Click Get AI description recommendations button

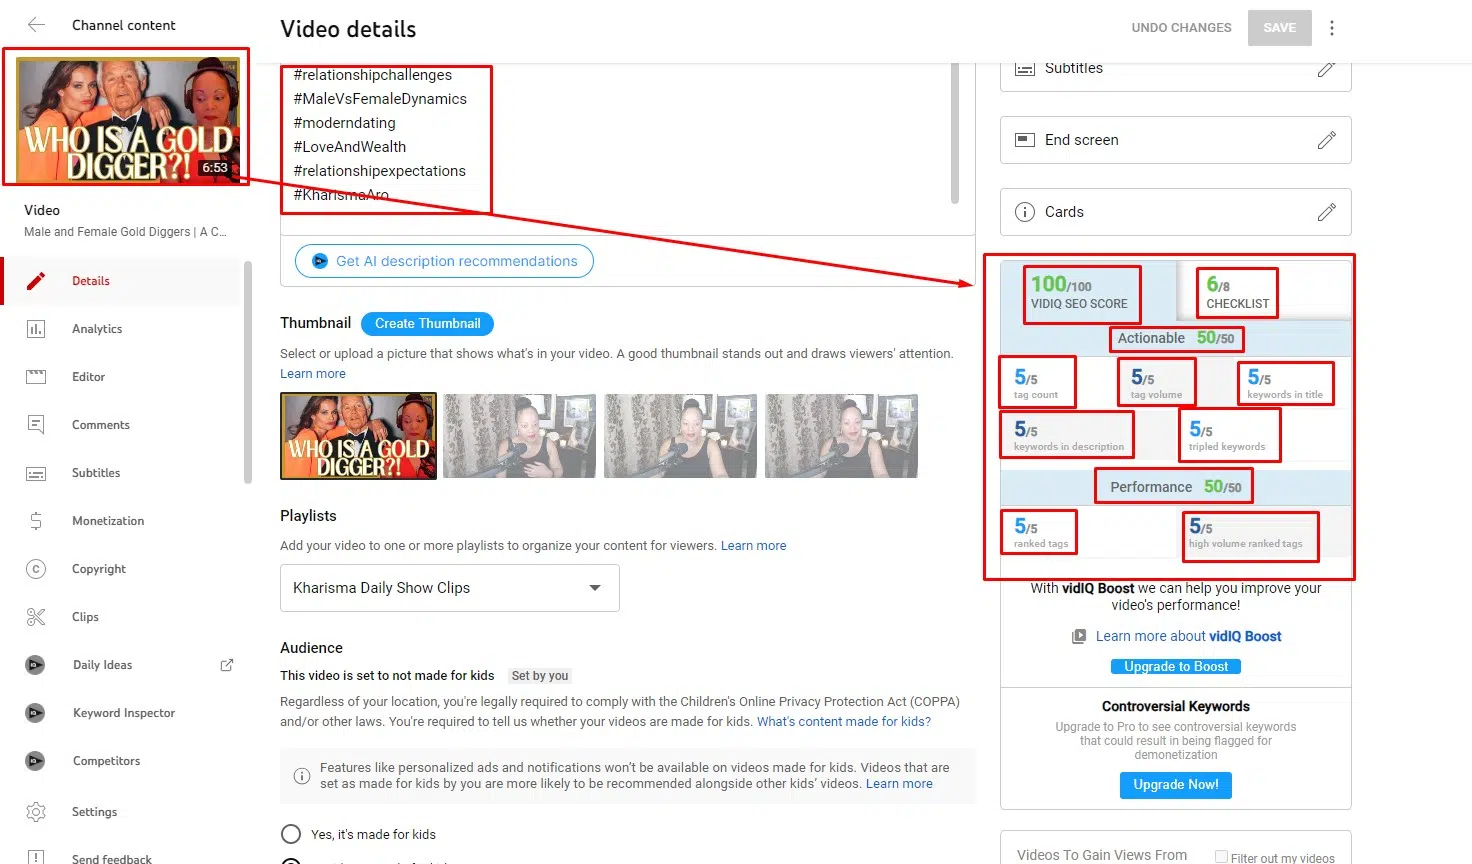(444, 261)
